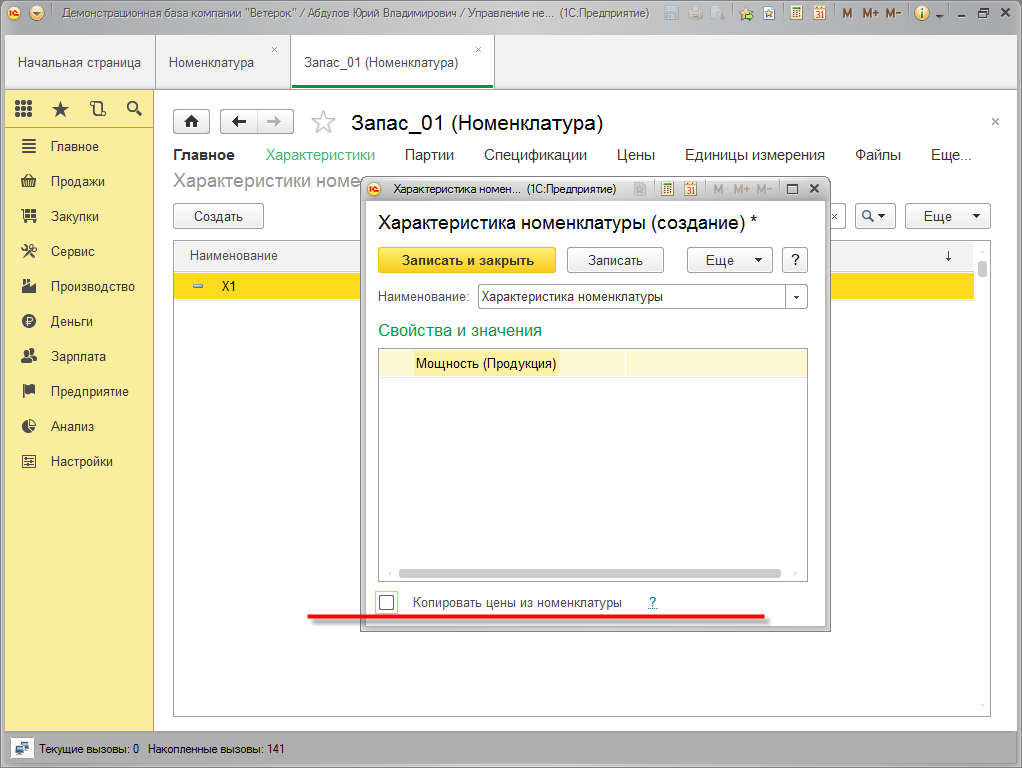Open the dropdown next to the info icon
The height and width of the screenshot is (768, 1022).
coord(939,14)
